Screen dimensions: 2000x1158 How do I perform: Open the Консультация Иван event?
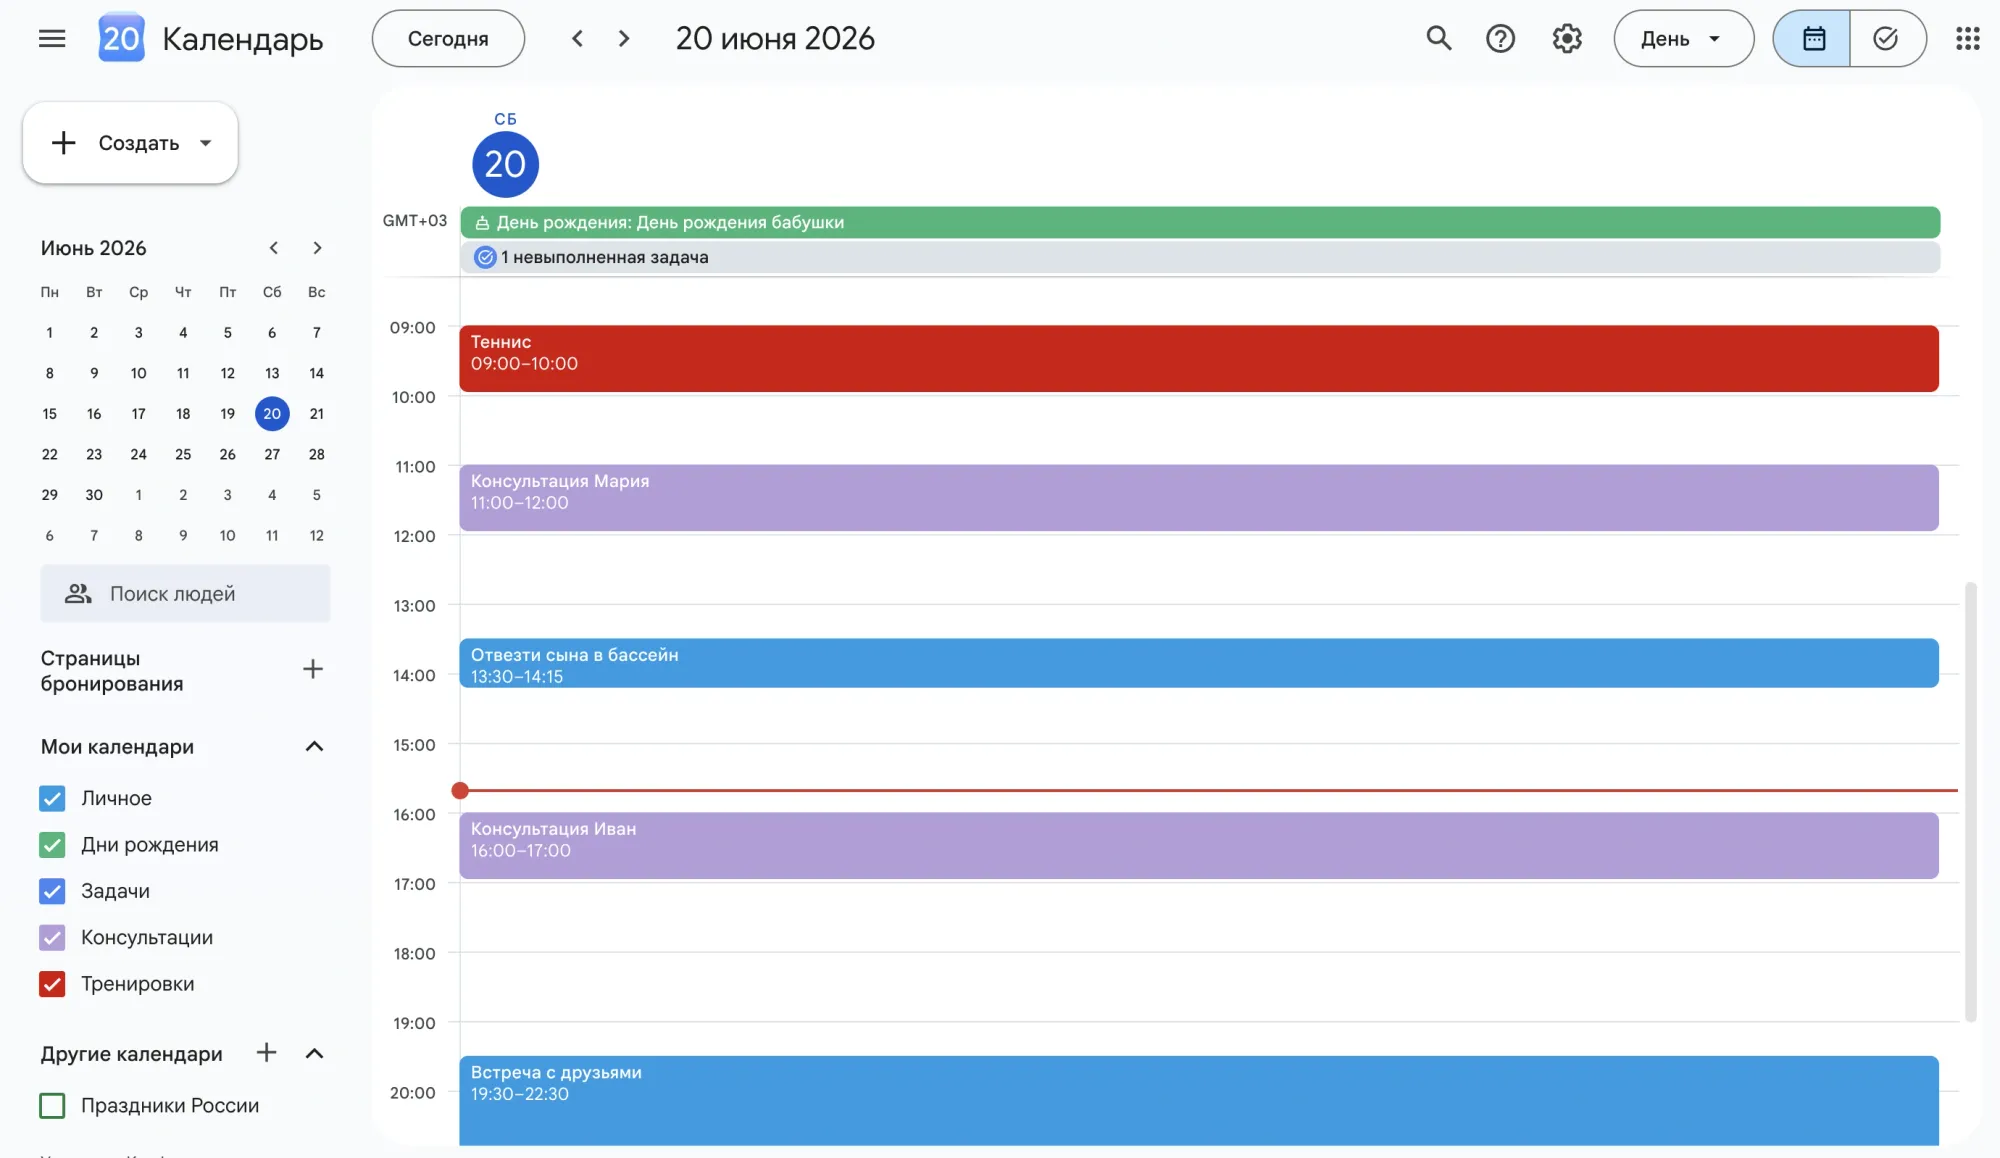point(1199,845)
